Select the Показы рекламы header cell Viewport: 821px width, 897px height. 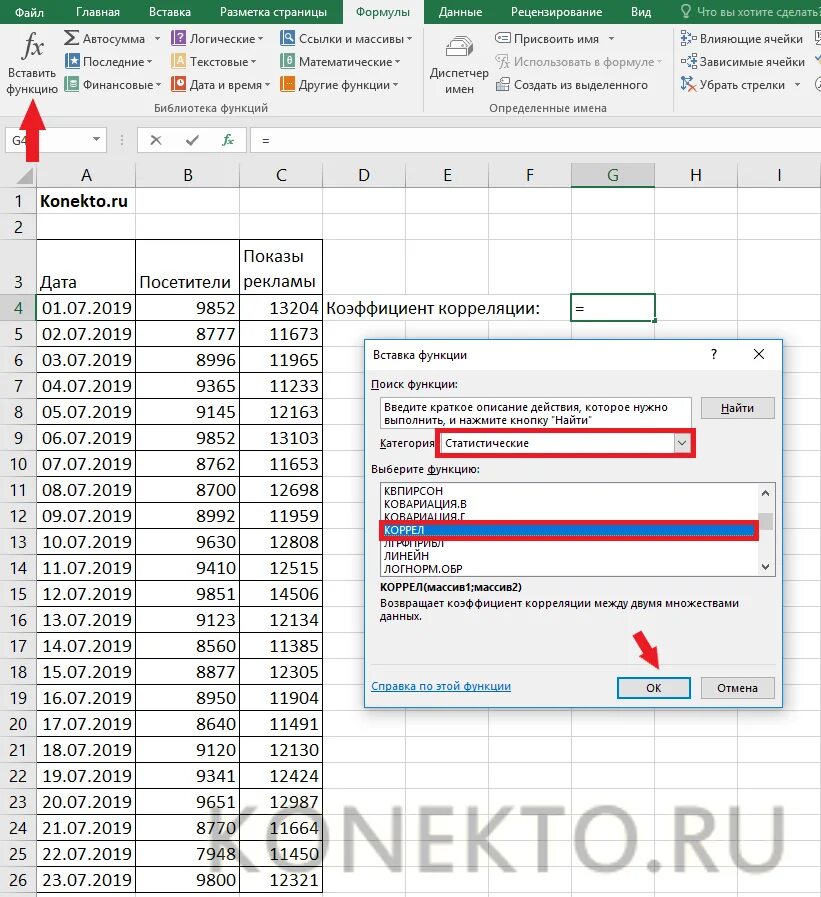coord(281,268)
